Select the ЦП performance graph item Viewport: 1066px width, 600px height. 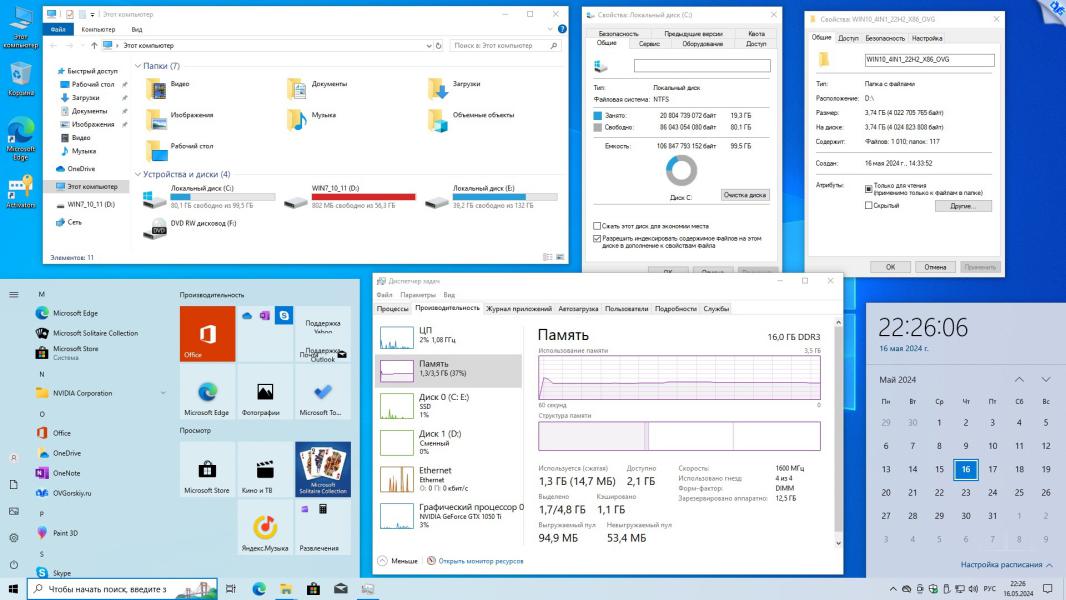(449, 336)
